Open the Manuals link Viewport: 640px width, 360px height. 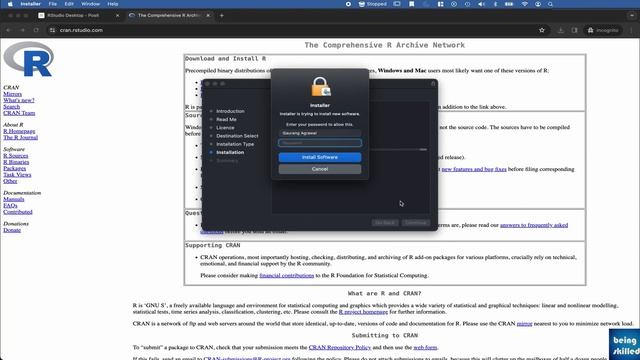13,199
